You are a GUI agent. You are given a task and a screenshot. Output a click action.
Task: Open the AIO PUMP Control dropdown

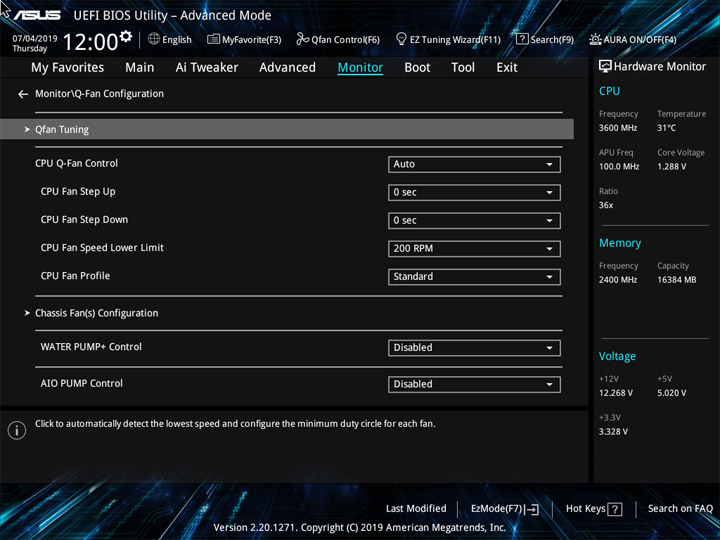tap(474, 384)
